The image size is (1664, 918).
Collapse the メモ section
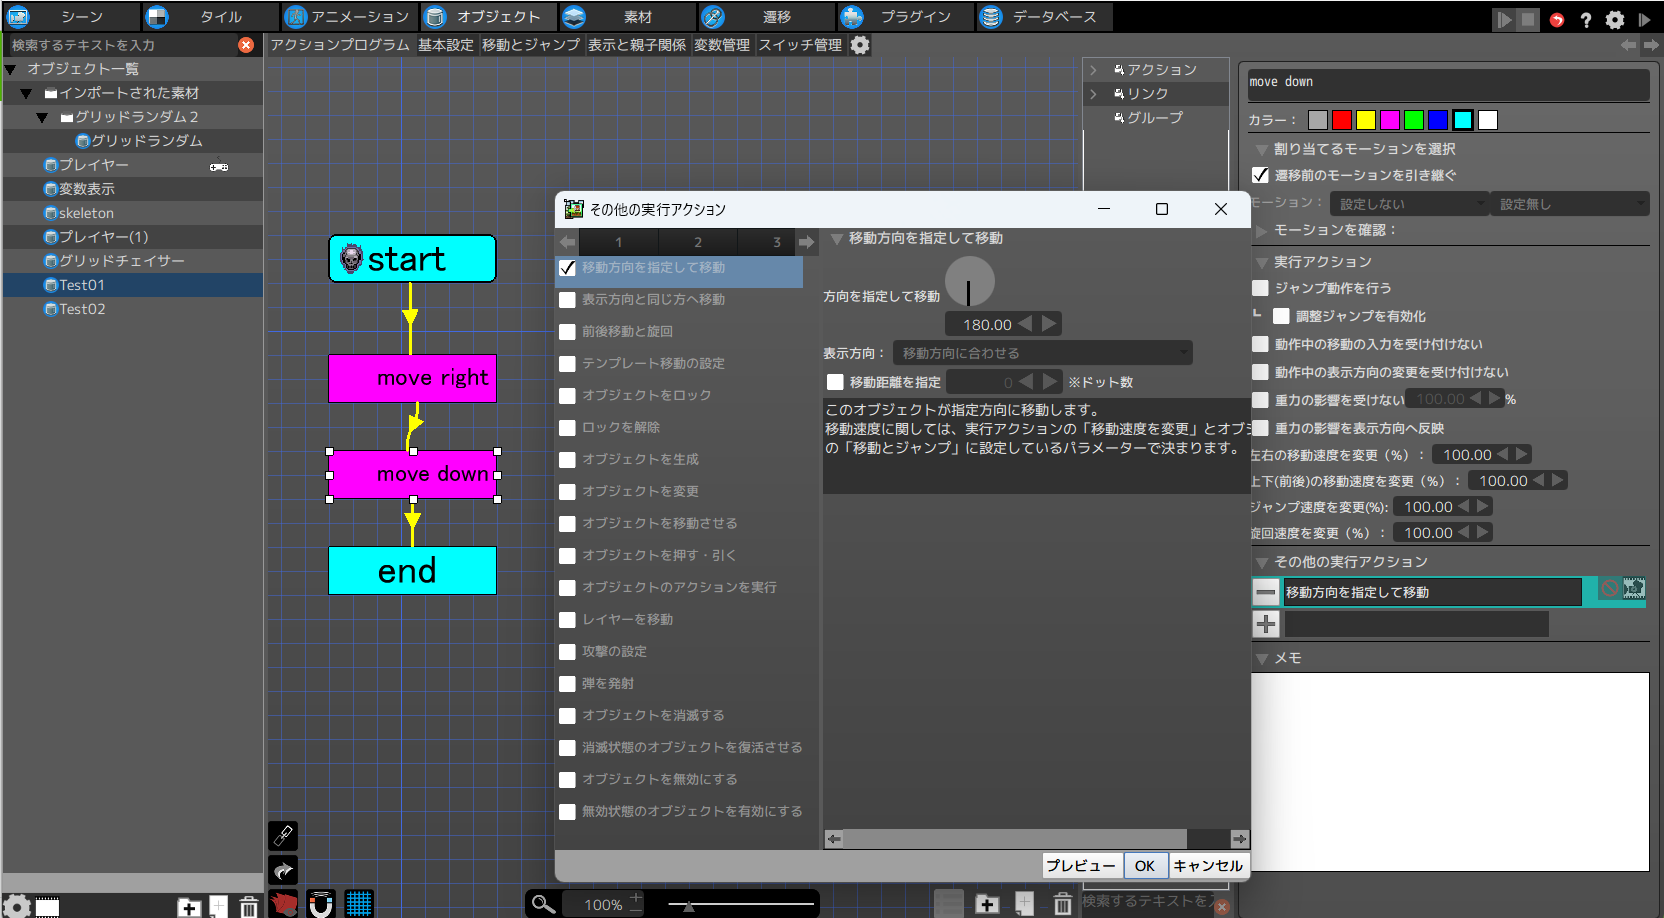coord(1262,659)
